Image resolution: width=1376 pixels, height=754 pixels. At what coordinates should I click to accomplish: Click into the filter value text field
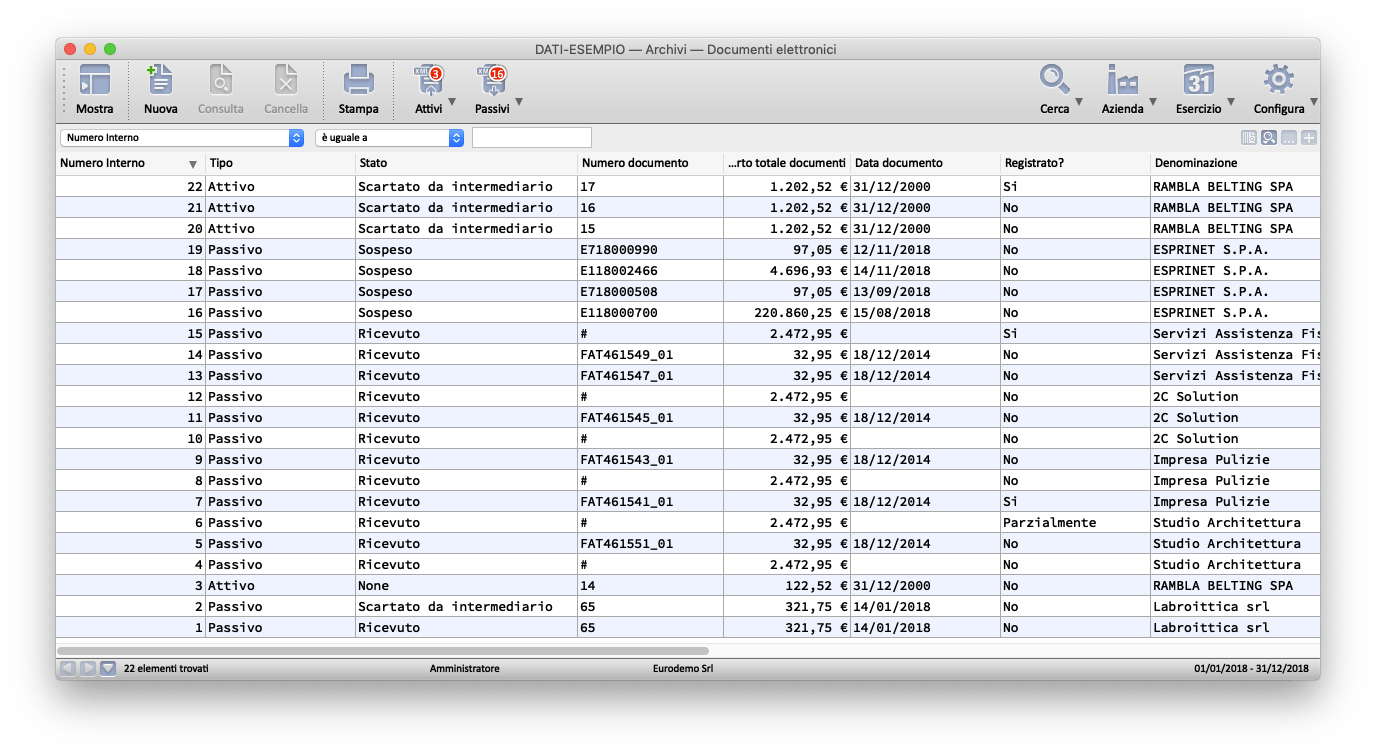click(x=531, y=138)
